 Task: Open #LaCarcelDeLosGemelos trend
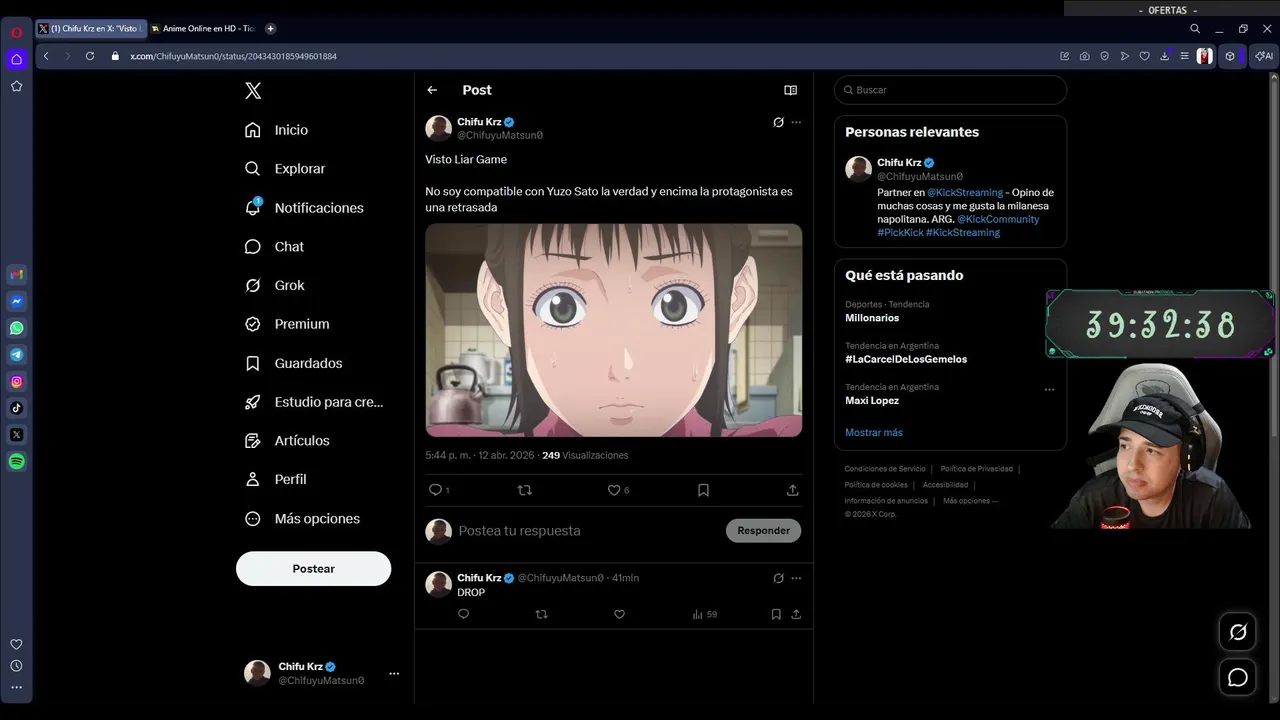click(x=906, y=359)
